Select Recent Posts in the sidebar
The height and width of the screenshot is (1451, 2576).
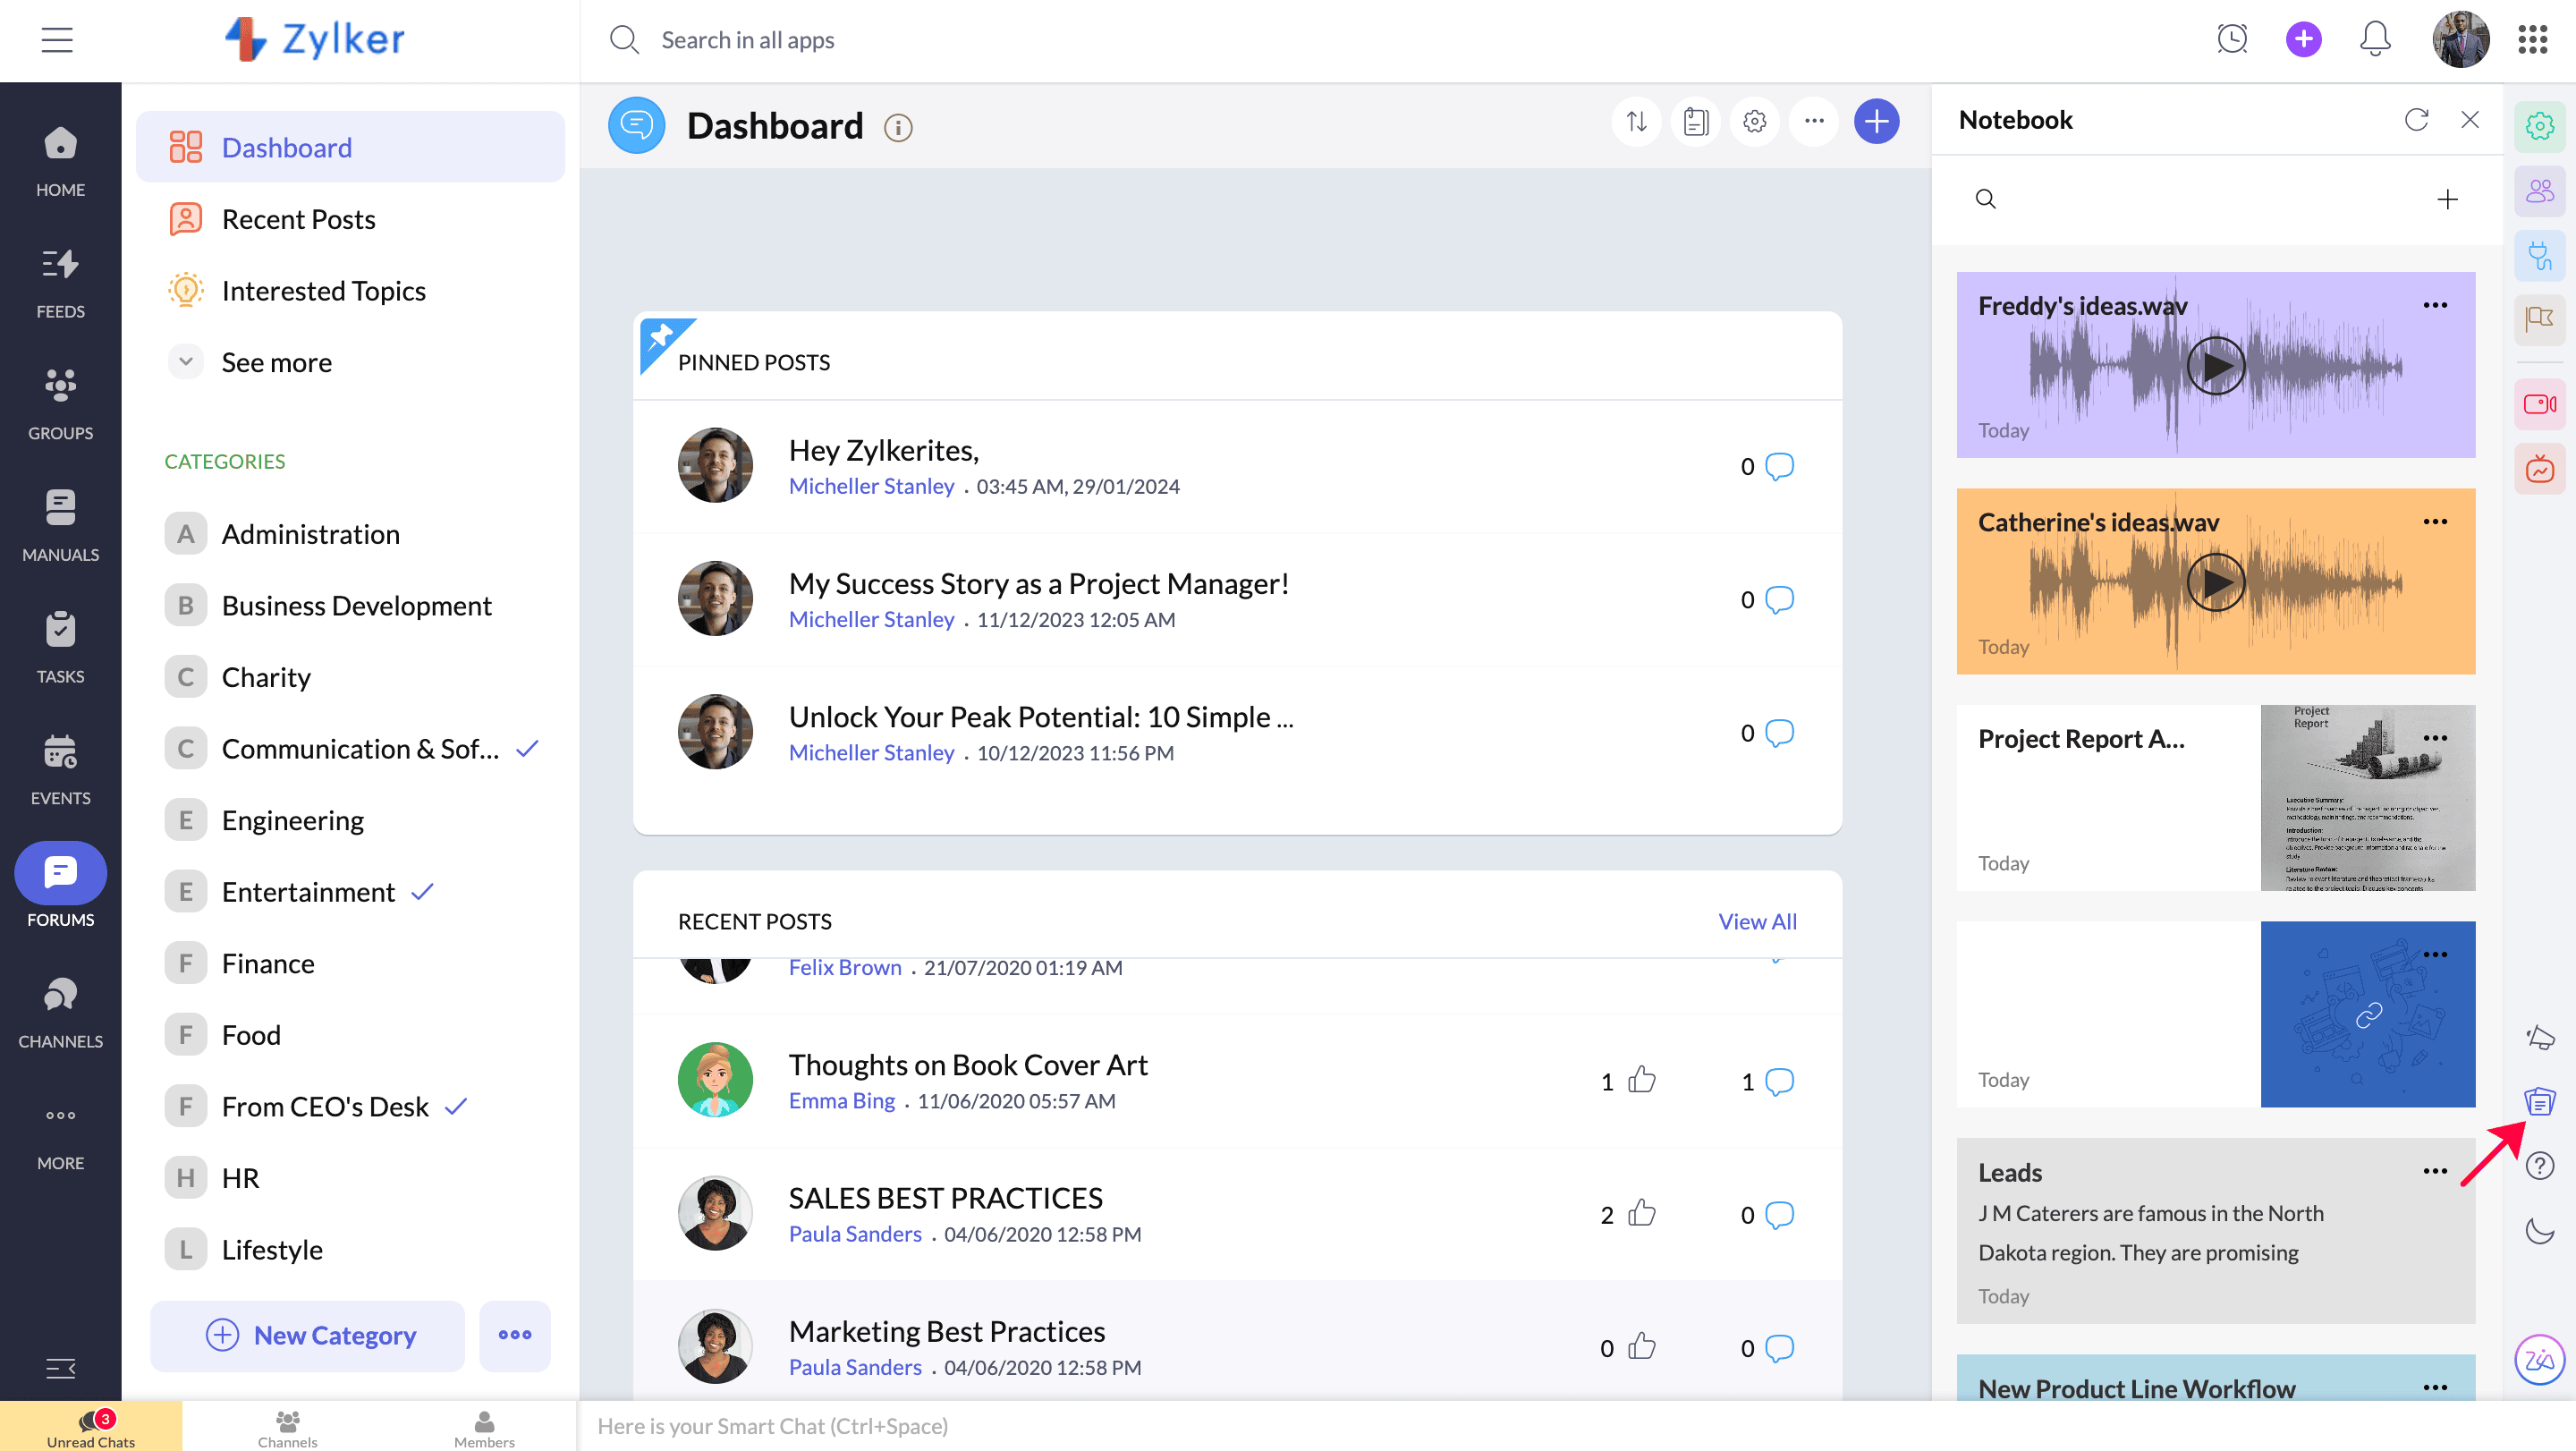pyautogui.click(x=298, y=219)
